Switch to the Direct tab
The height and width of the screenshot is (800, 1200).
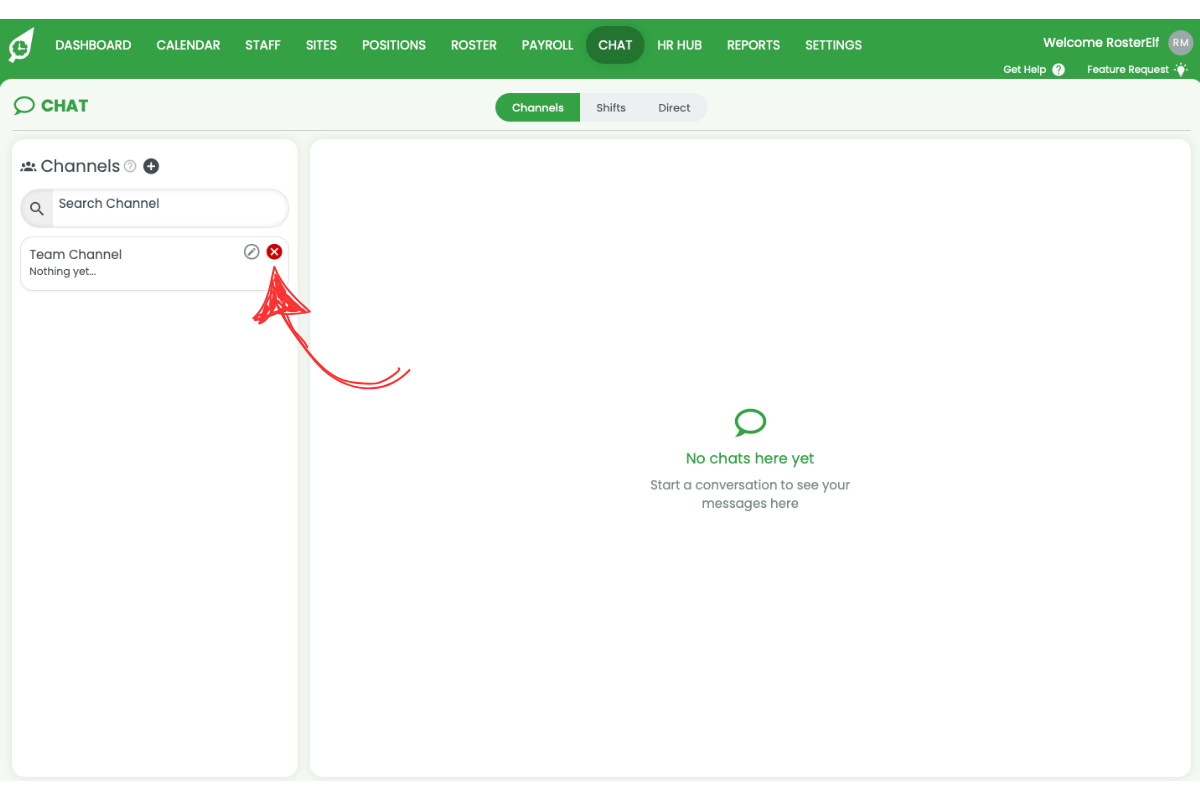click(674, 108)
